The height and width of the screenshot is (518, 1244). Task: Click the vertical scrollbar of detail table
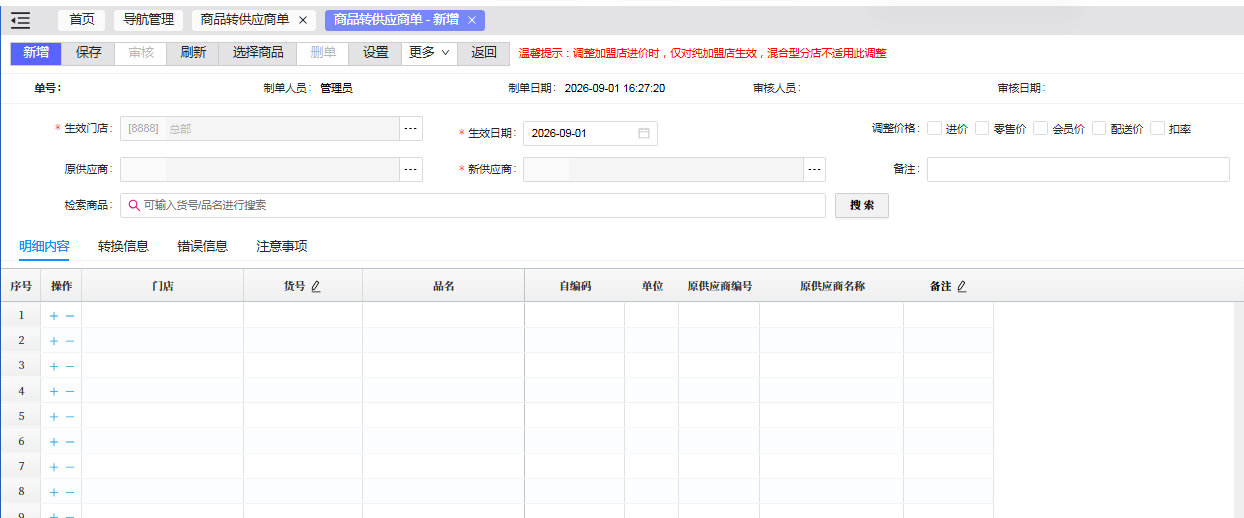pos(1238,410)
